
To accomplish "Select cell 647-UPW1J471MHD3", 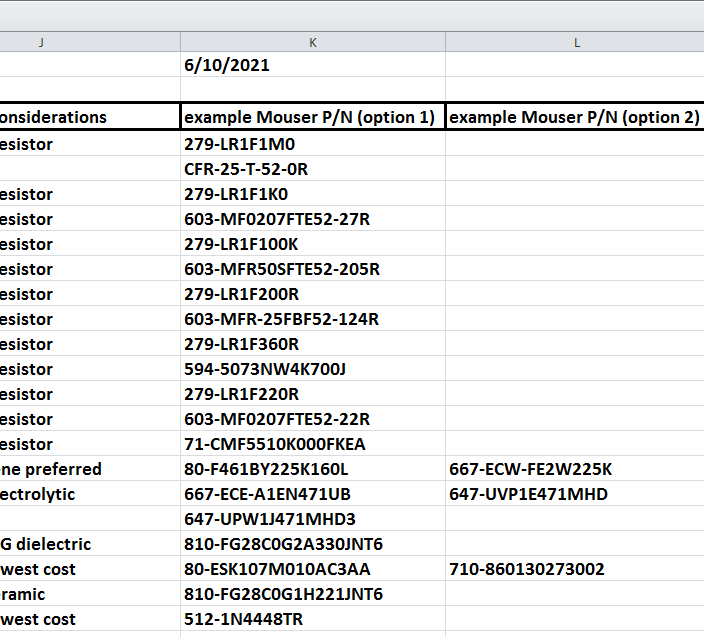I will 313,519.
